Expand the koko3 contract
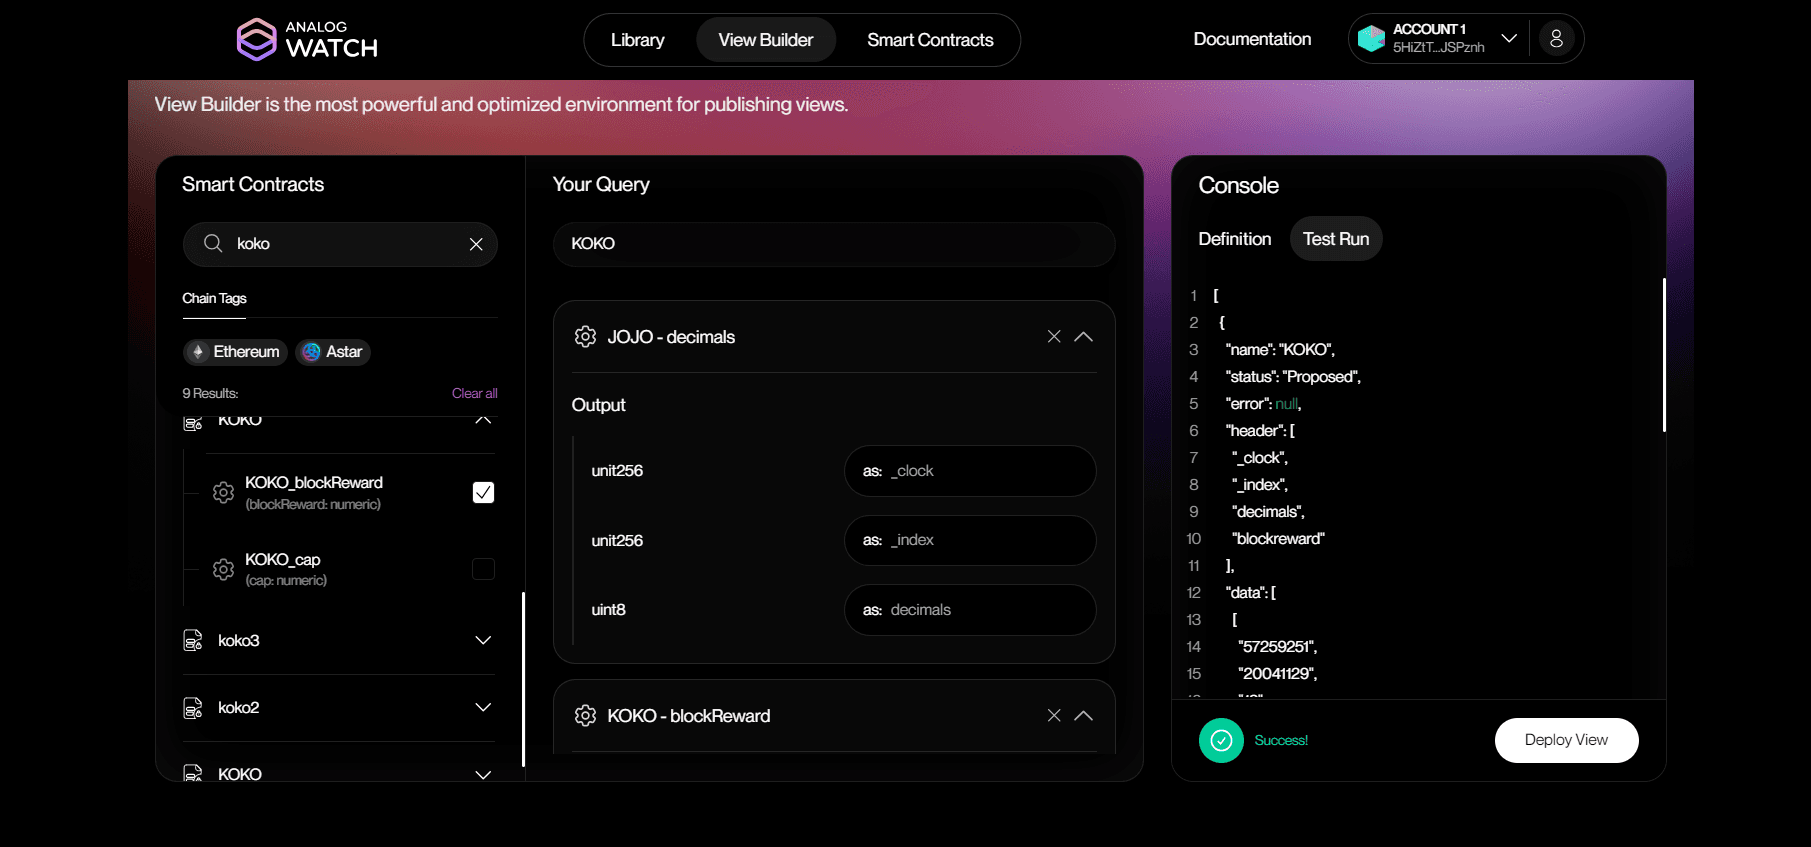 pos(483,640)
